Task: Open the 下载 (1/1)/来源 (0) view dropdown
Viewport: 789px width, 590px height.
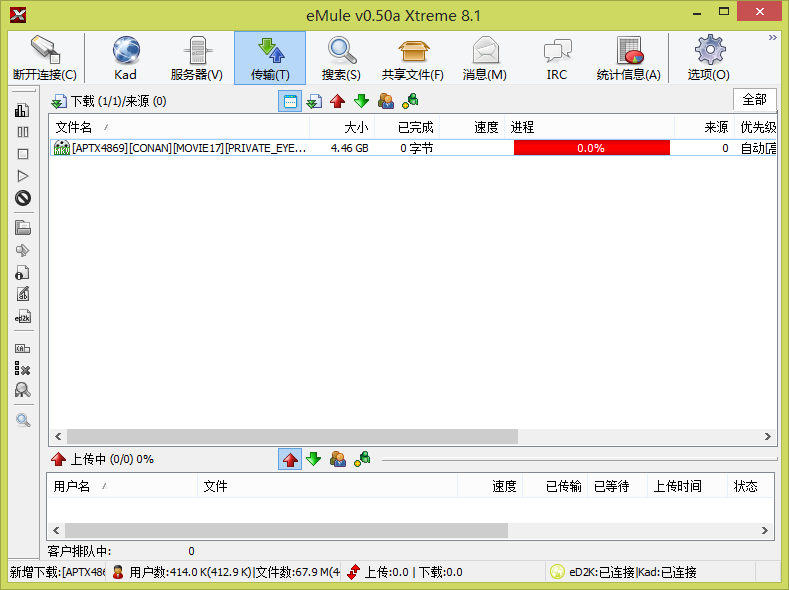Action: pos(109,102)
